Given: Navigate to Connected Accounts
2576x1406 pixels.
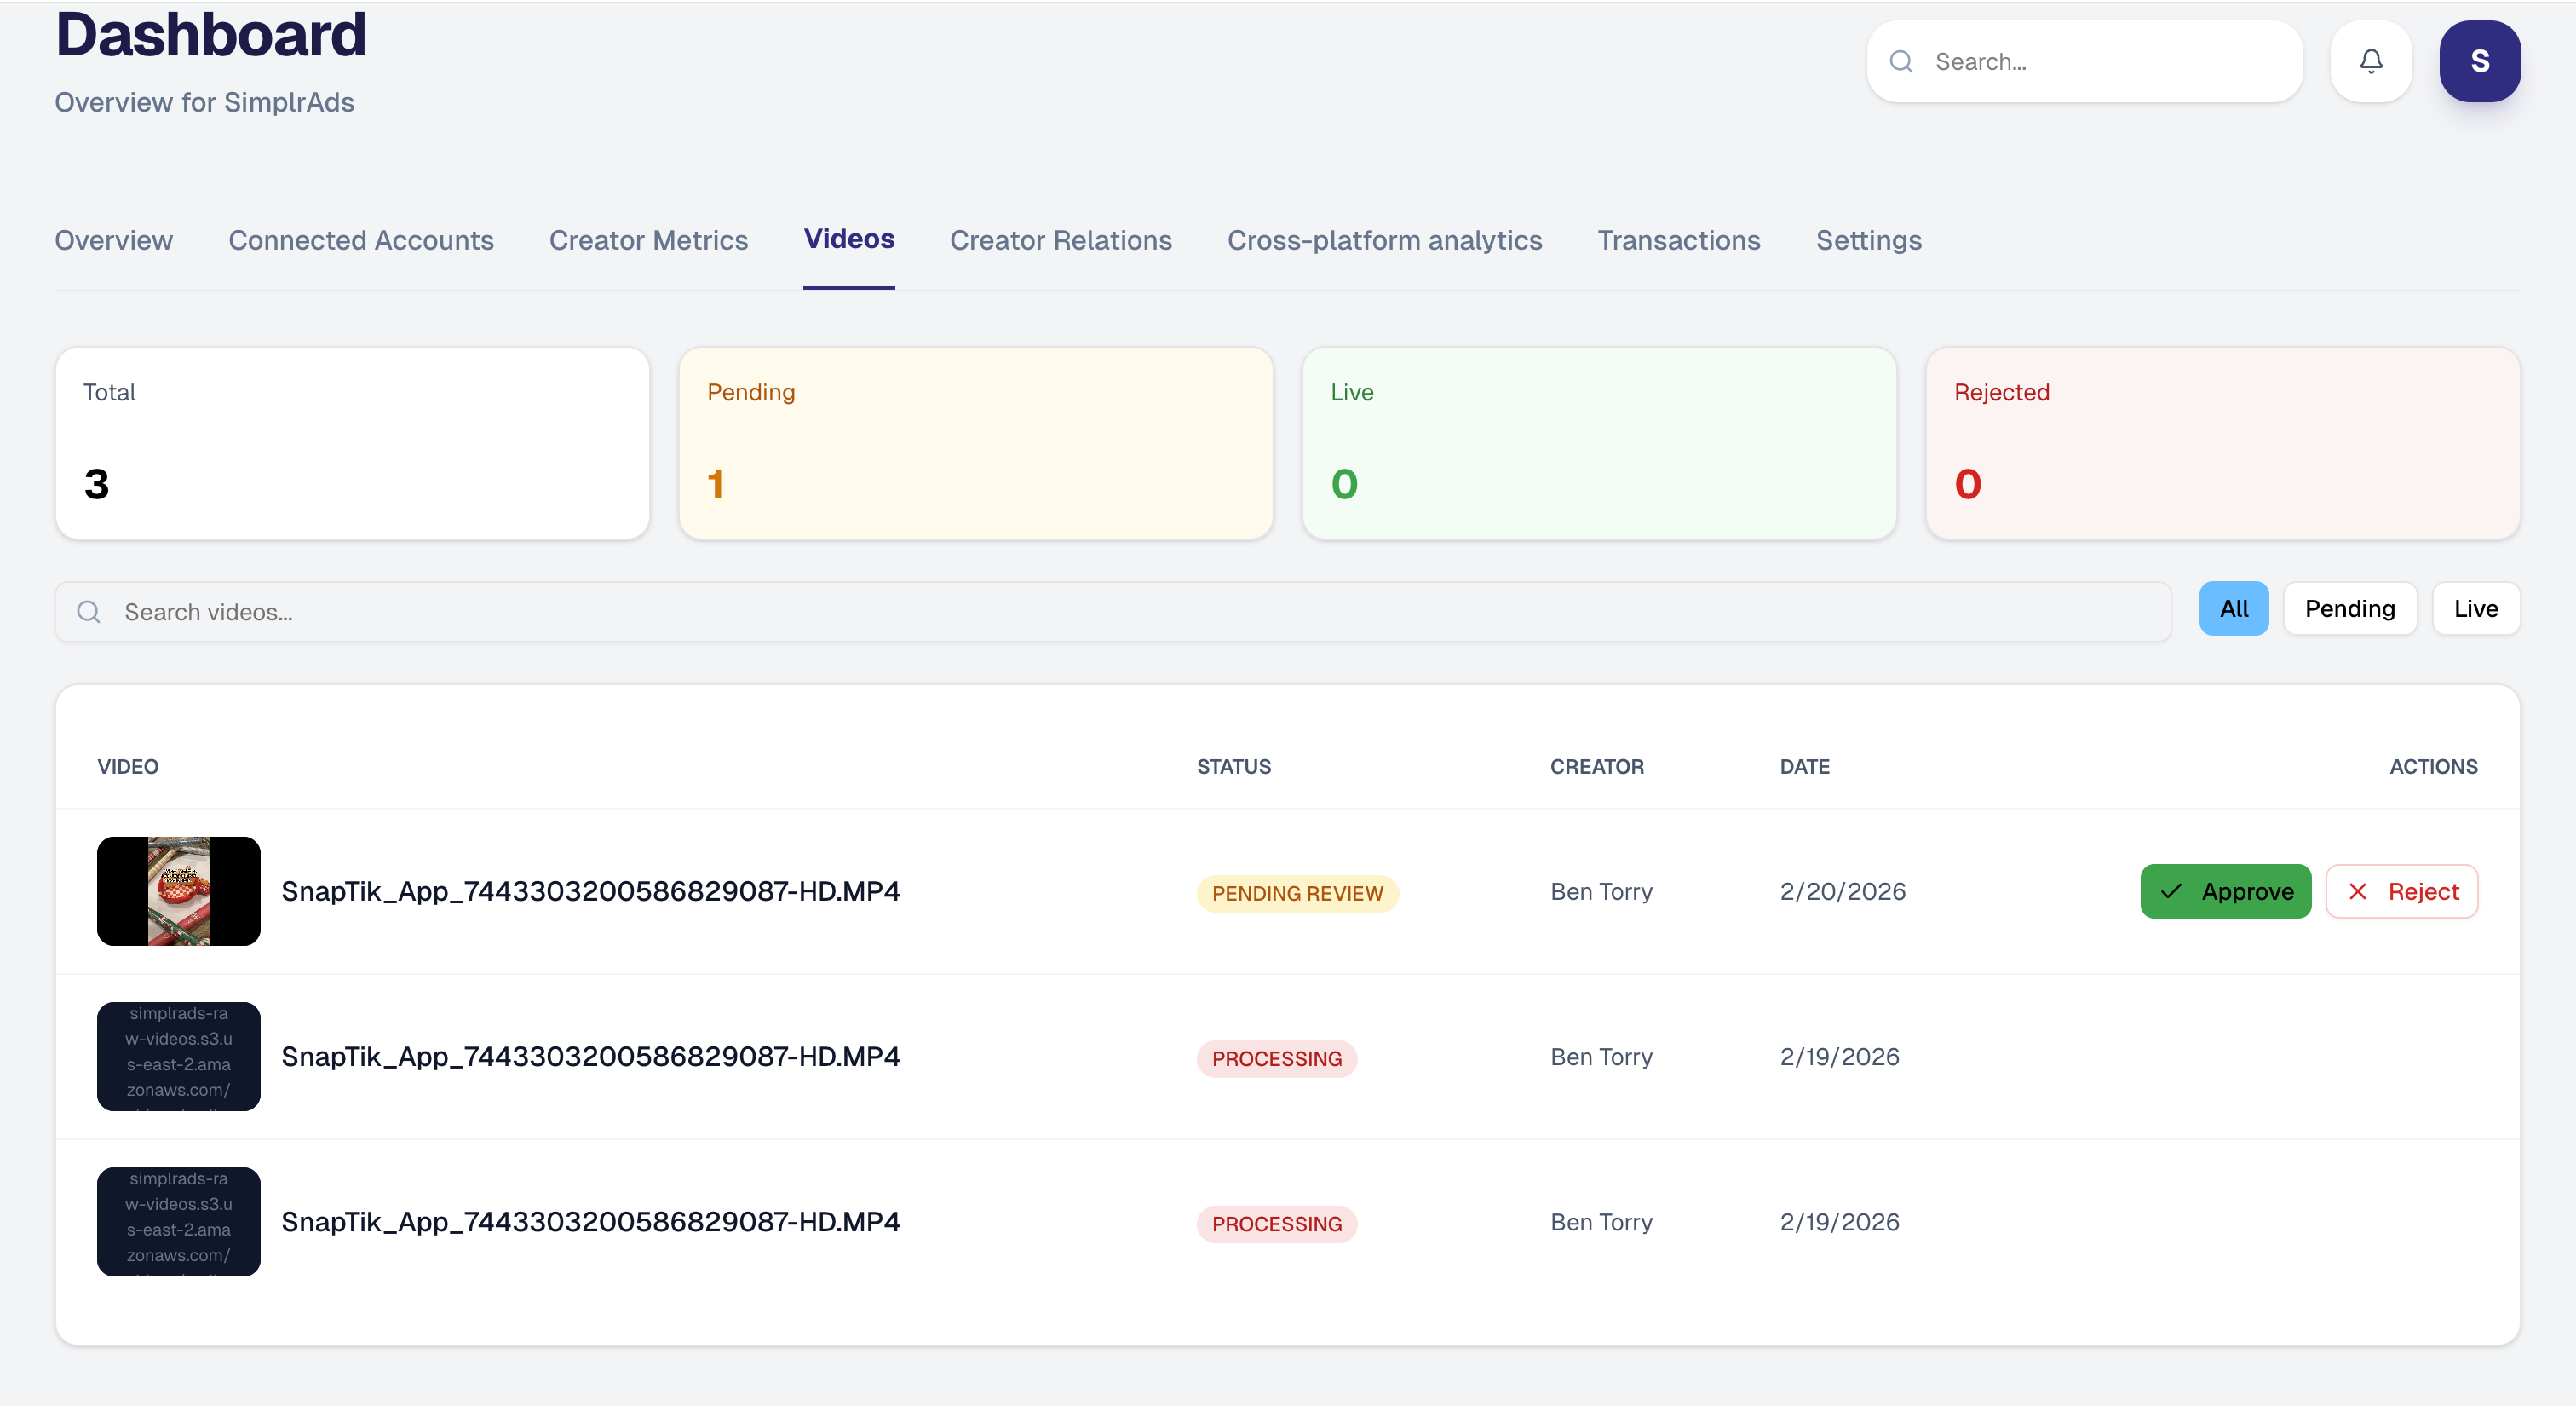Looking at the screenshot, I should tap(361, 240).
